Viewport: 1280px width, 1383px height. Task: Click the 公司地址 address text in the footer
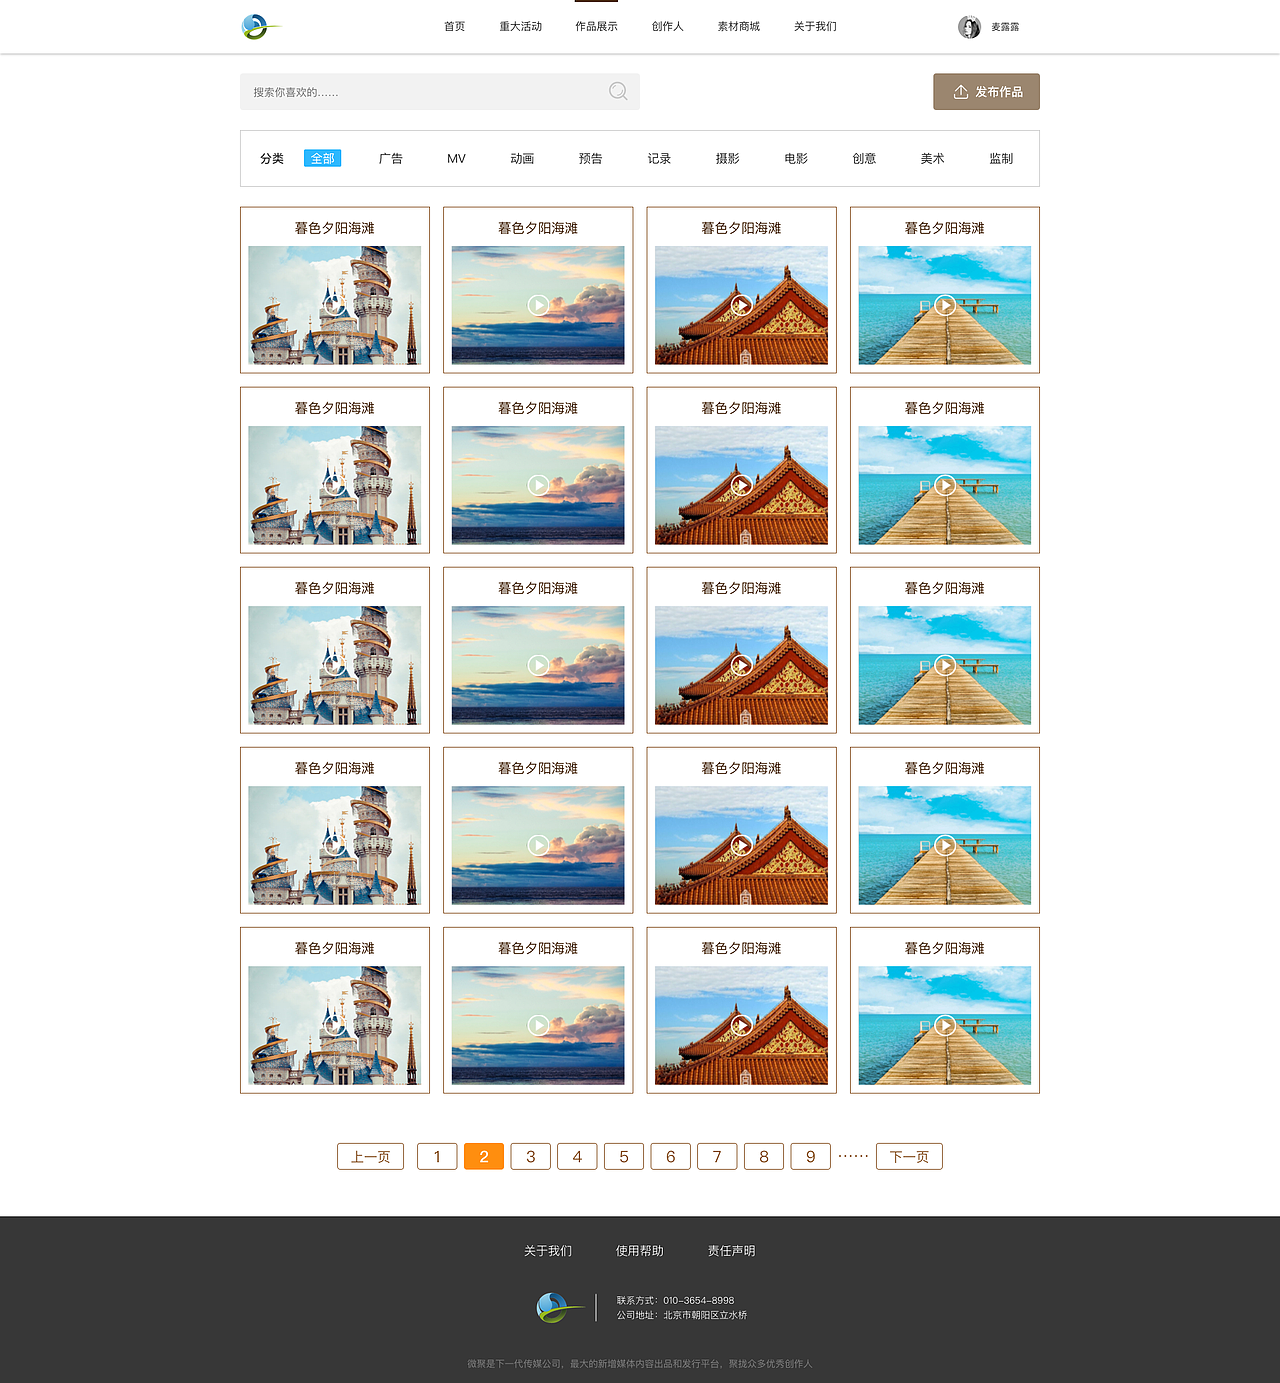(x=682, y=1315)
